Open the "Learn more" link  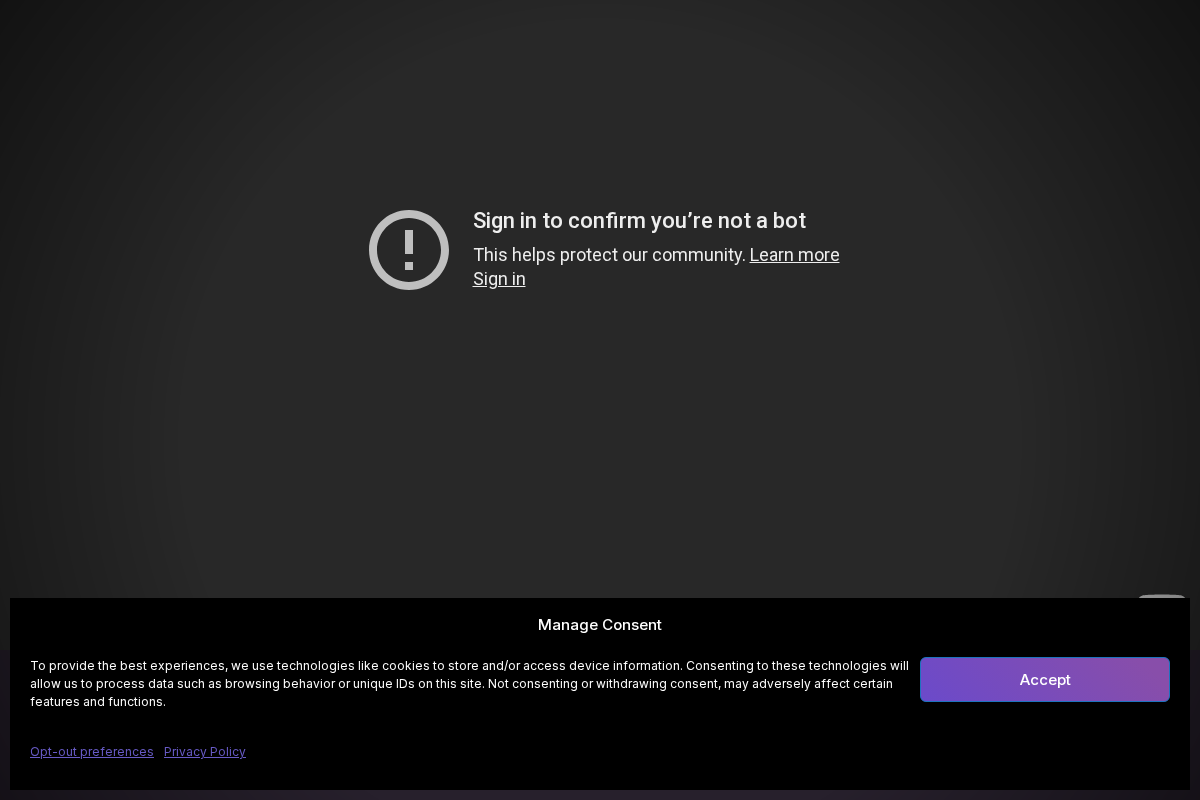coord(794,255)
